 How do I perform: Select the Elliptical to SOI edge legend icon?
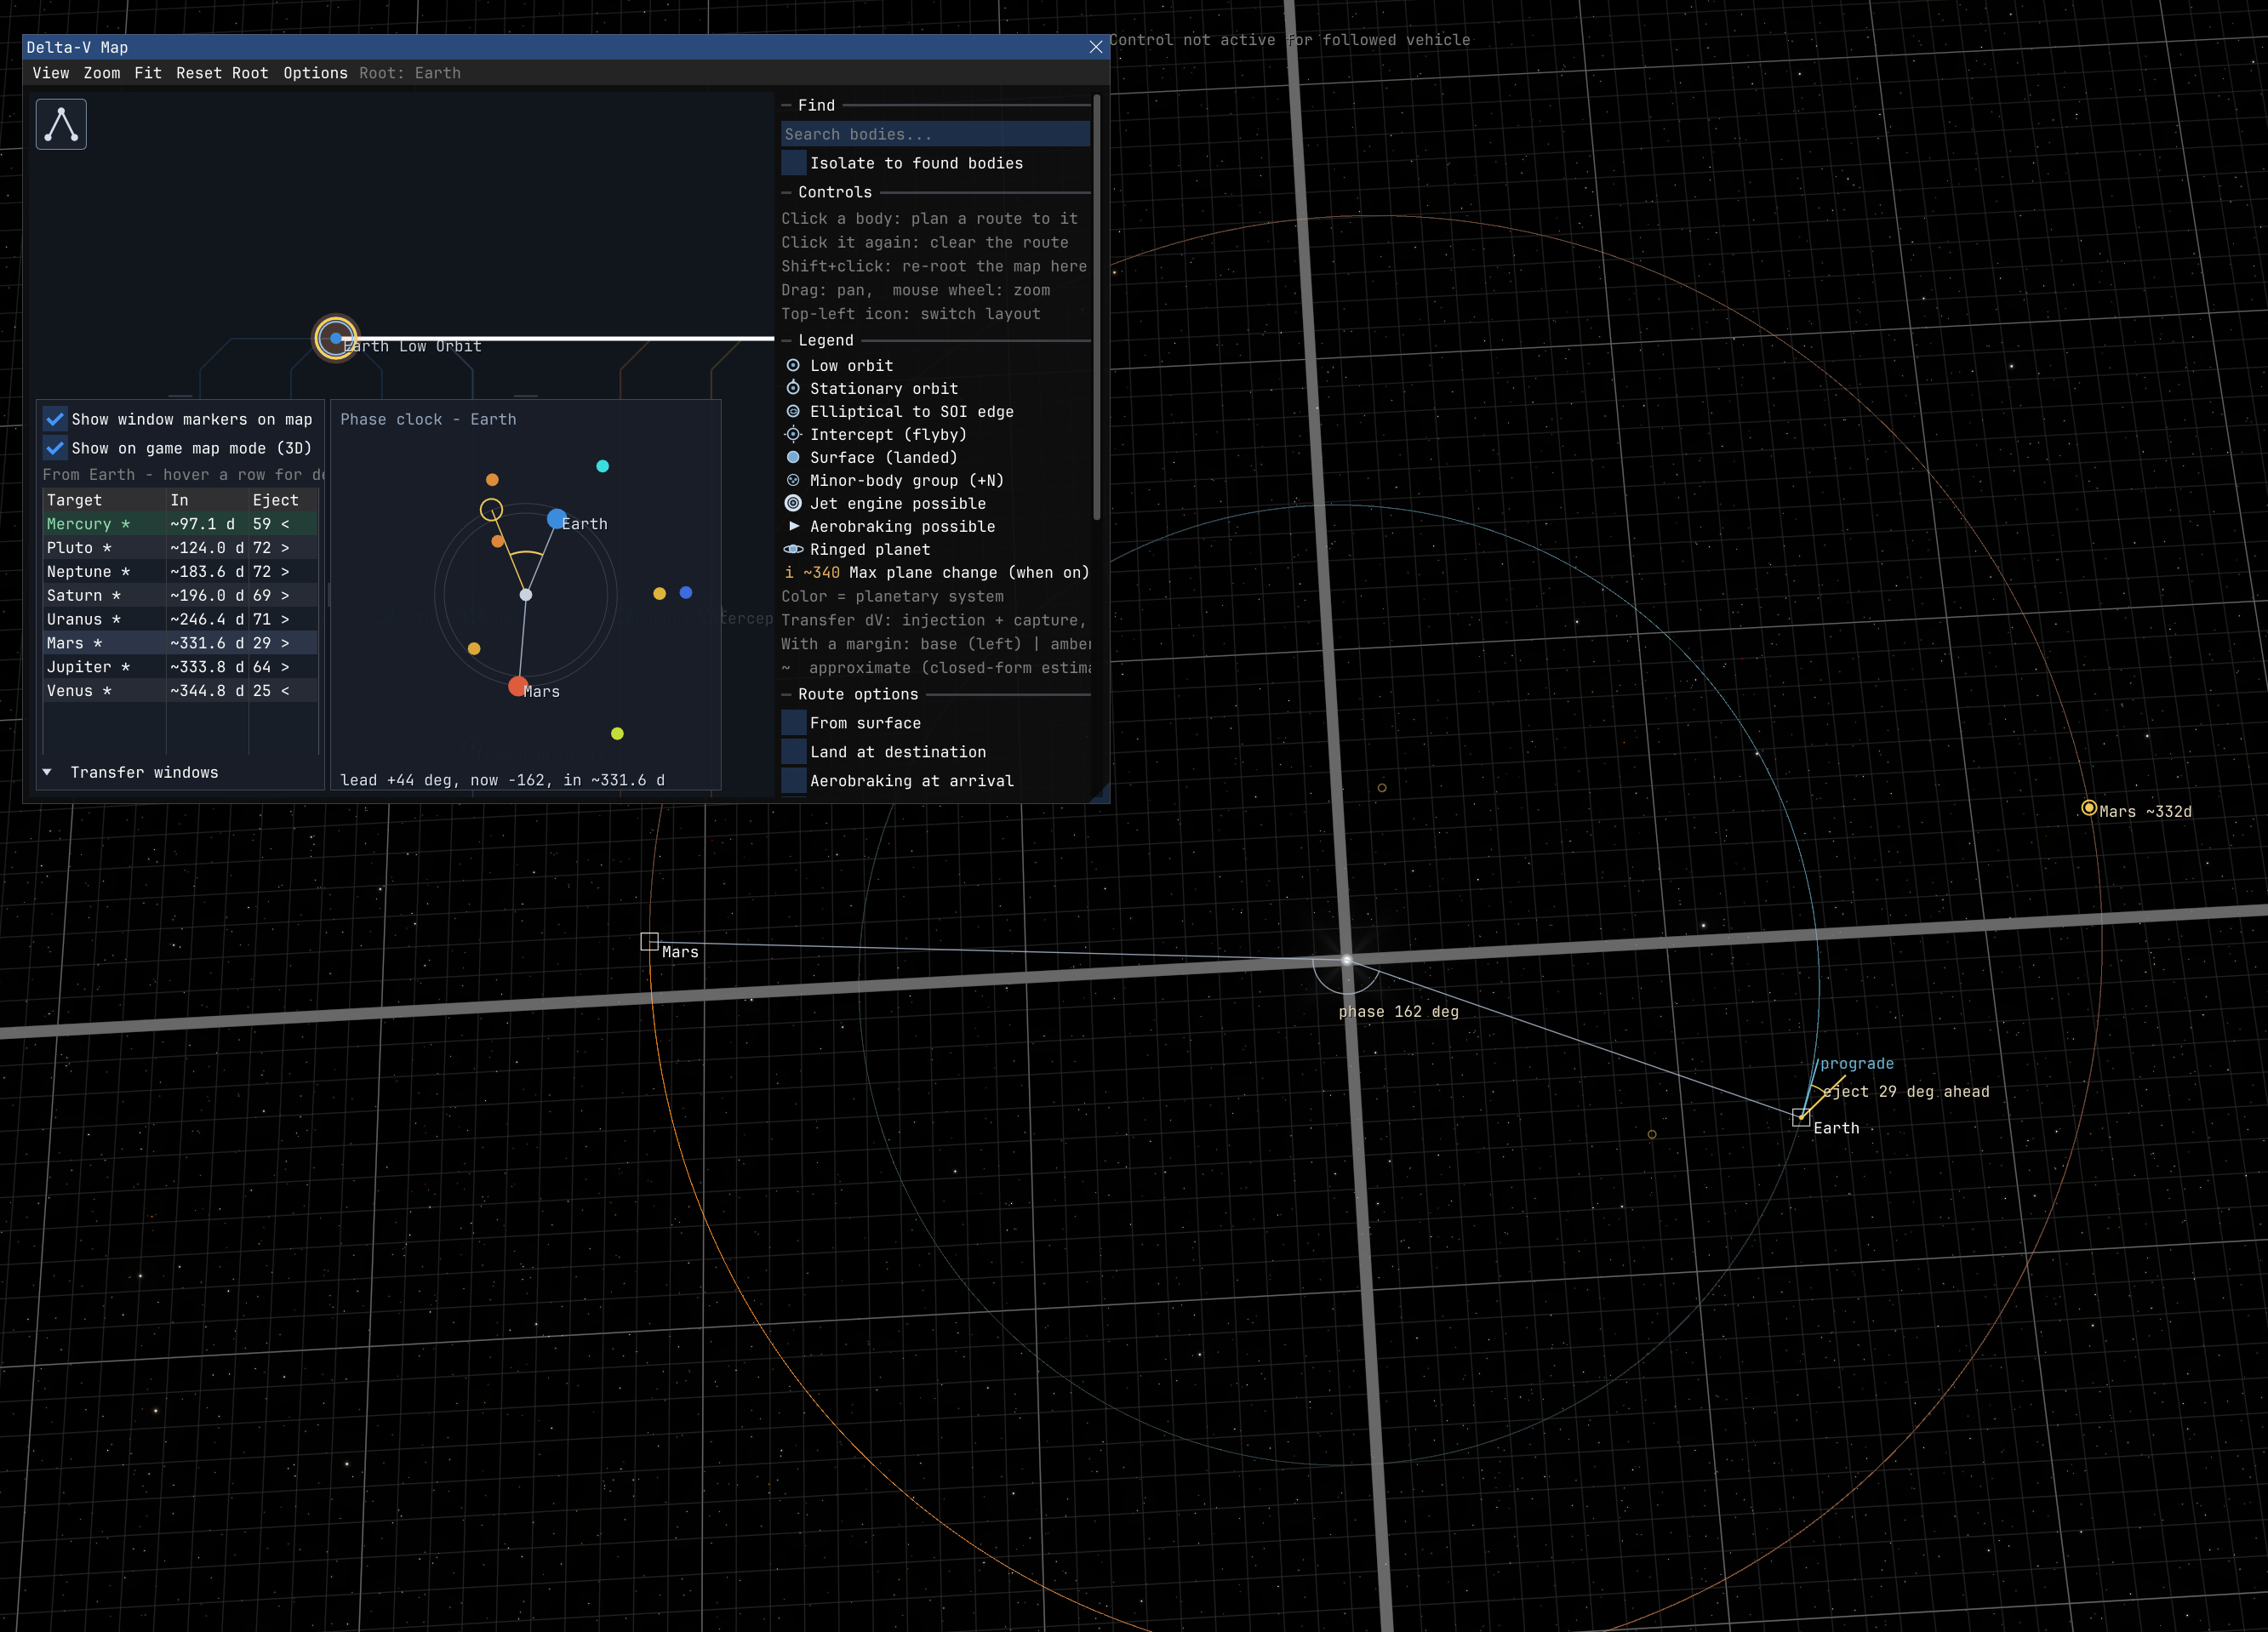click(x=793, y=411)
